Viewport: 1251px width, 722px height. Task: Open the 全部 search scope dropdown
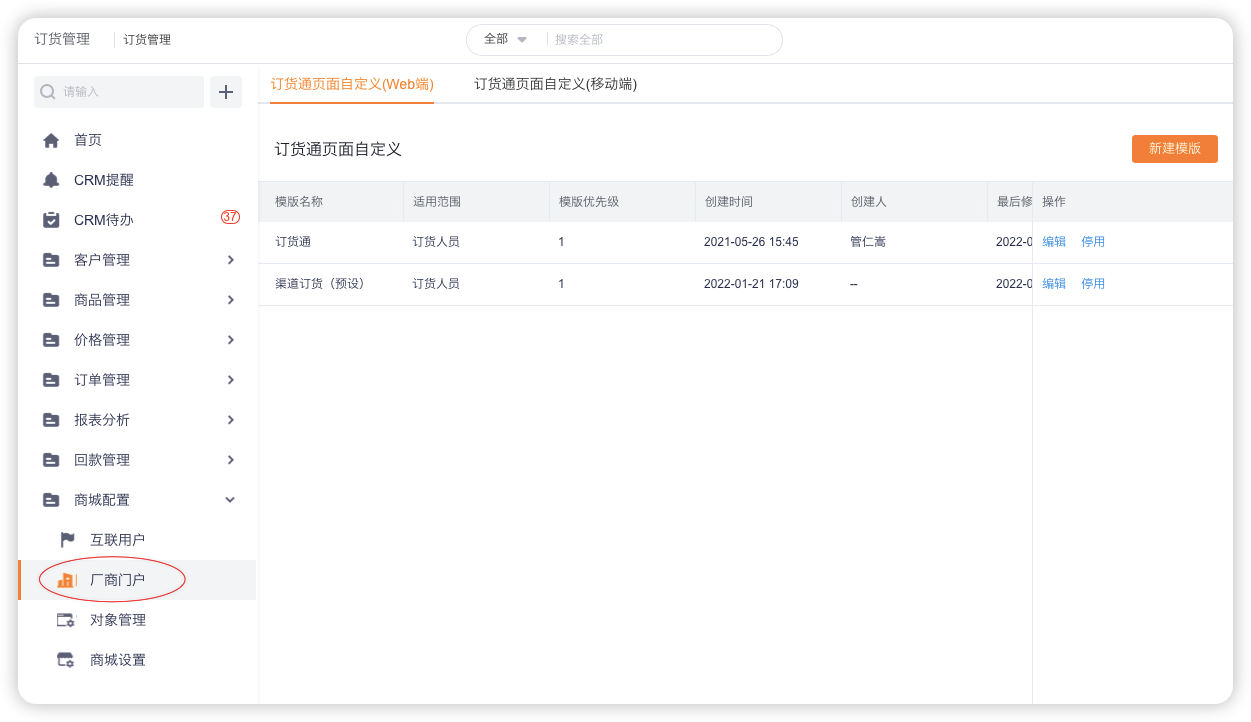pyautogui.click(x=505, y=39)
